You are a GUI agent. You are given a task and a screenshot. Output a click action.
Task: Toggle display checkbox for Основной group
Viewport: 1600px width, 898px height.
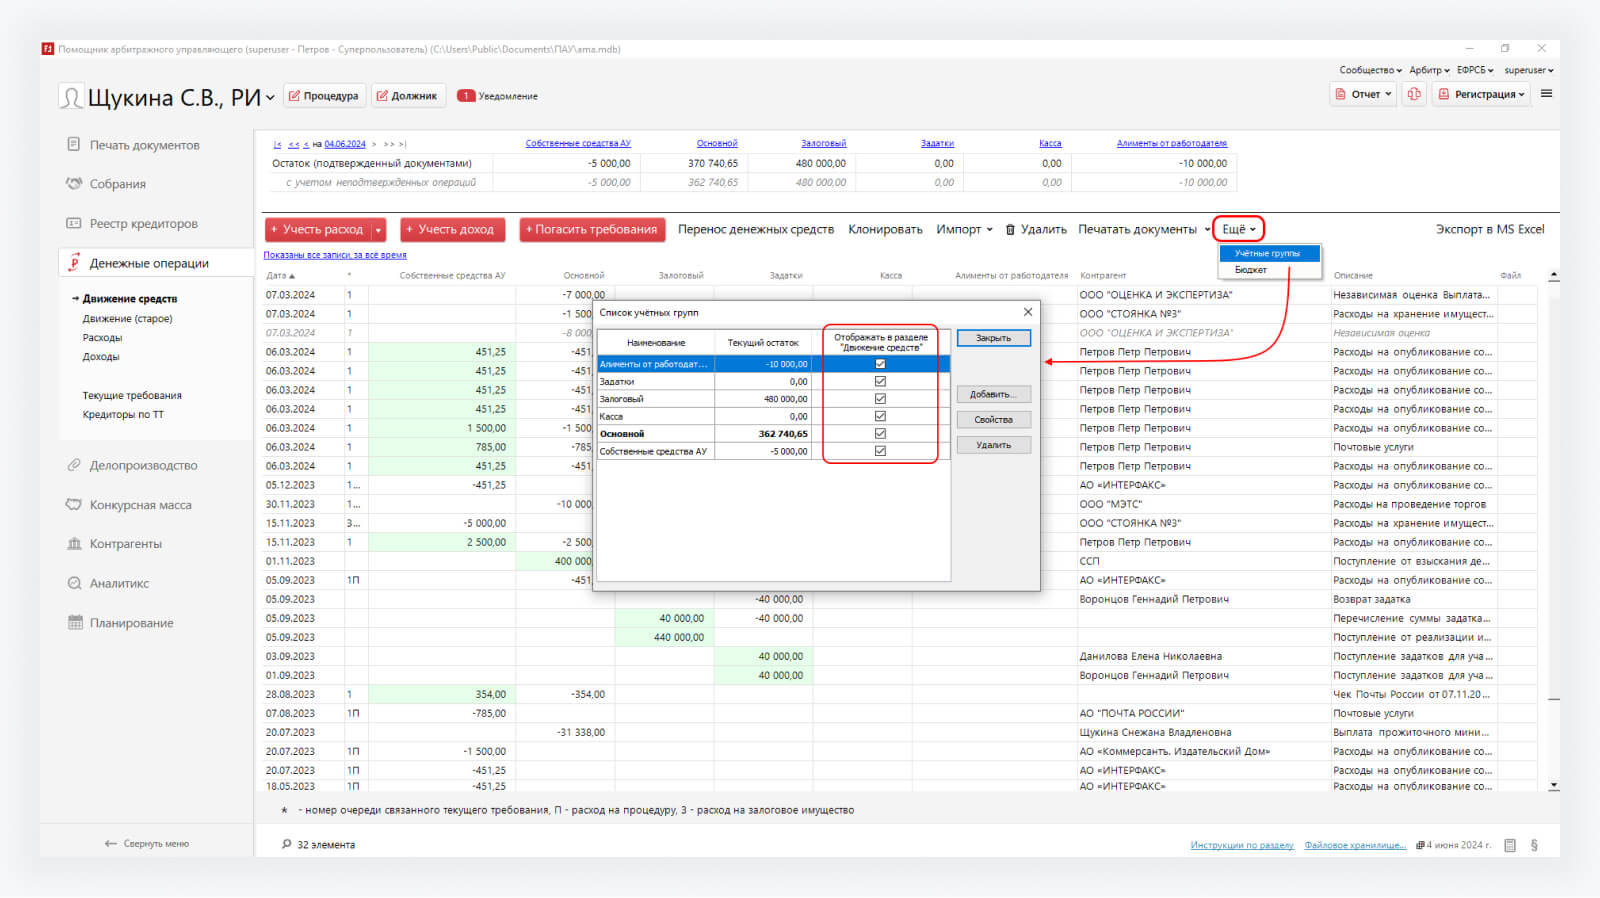(880, 433)
